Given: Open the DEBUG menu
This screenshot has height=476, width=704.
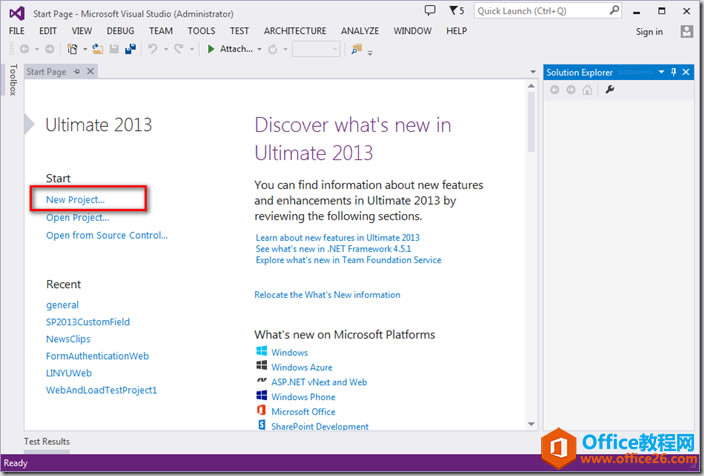Looking at the screenshot, I should click(120, 31).
